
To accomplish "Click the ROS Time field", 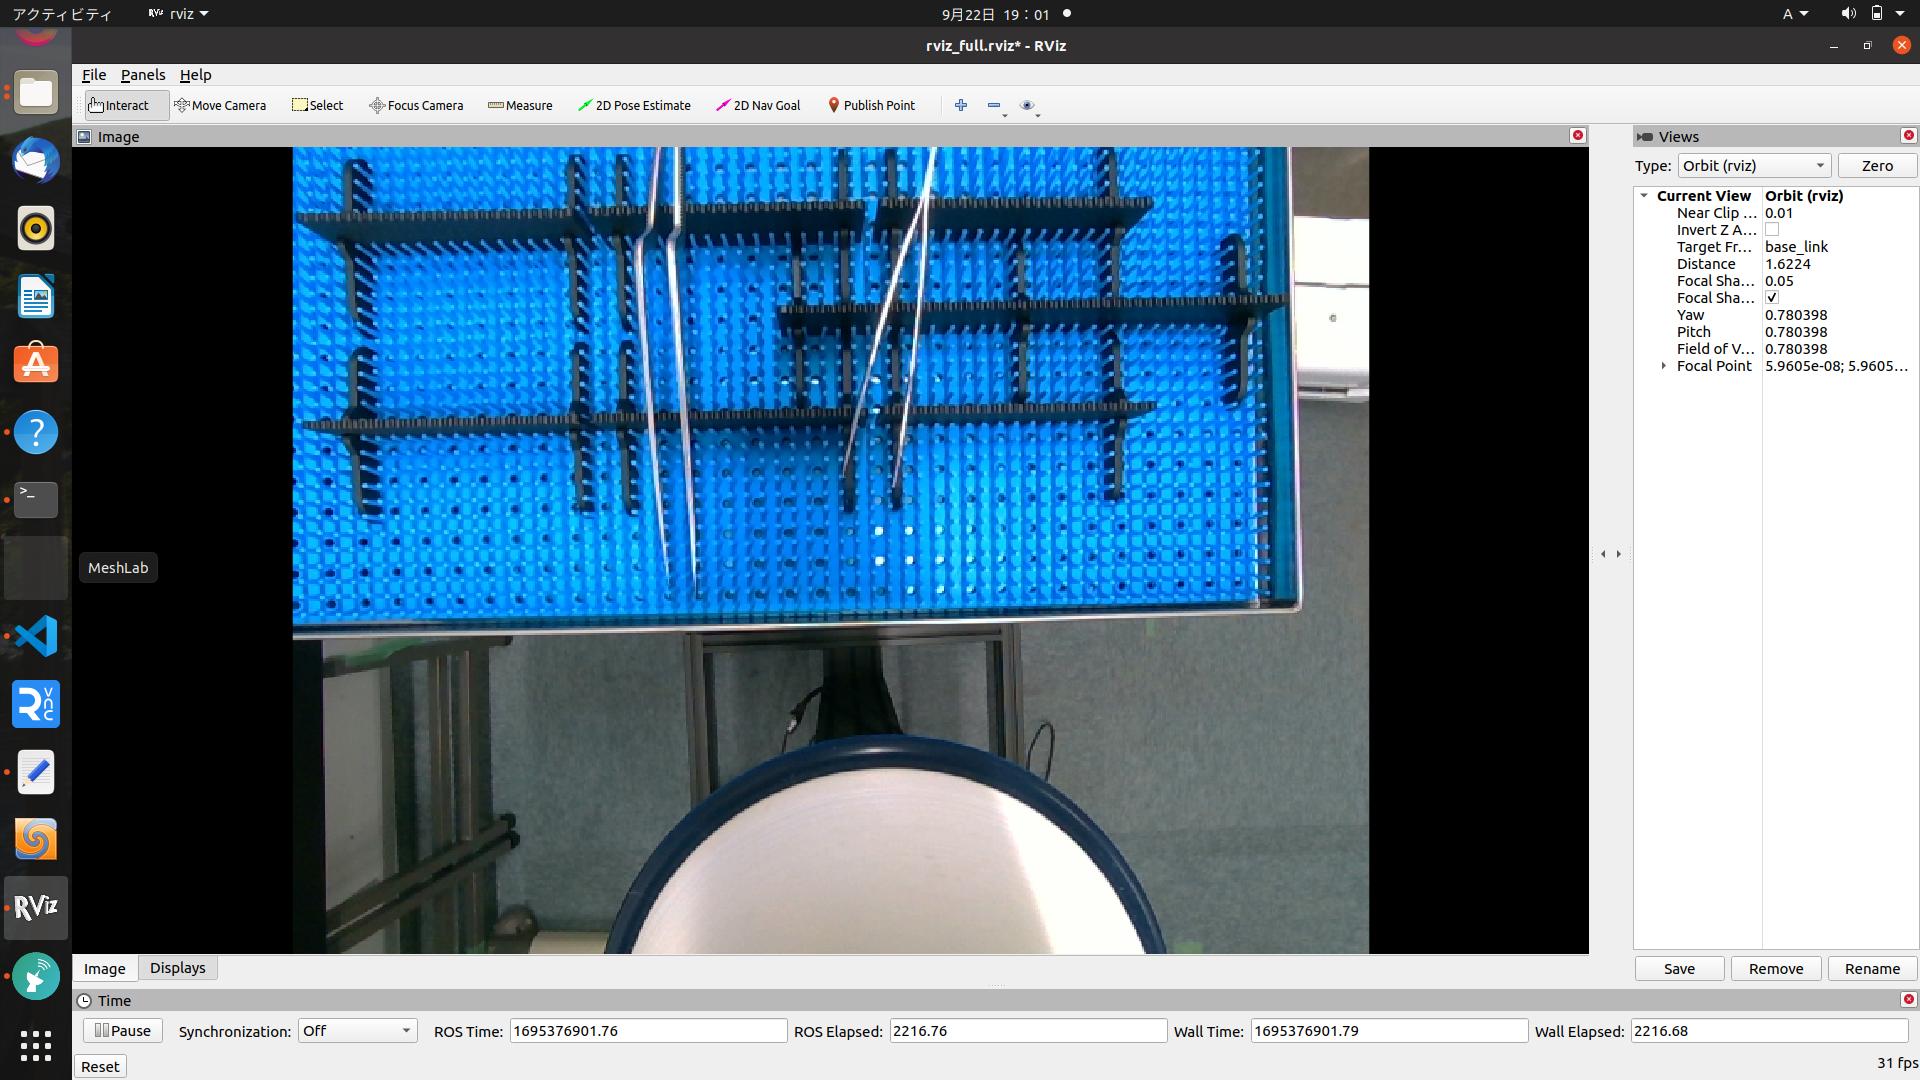I will 648,1031.
